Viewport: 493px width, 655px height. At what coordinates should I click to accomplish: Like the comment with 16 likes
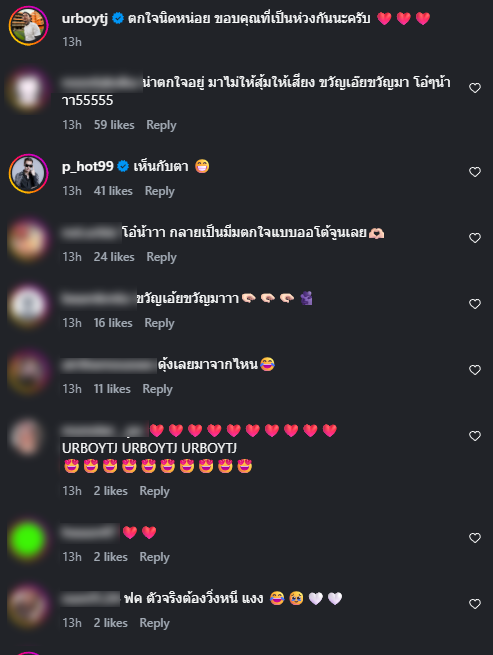pos(475,304)
